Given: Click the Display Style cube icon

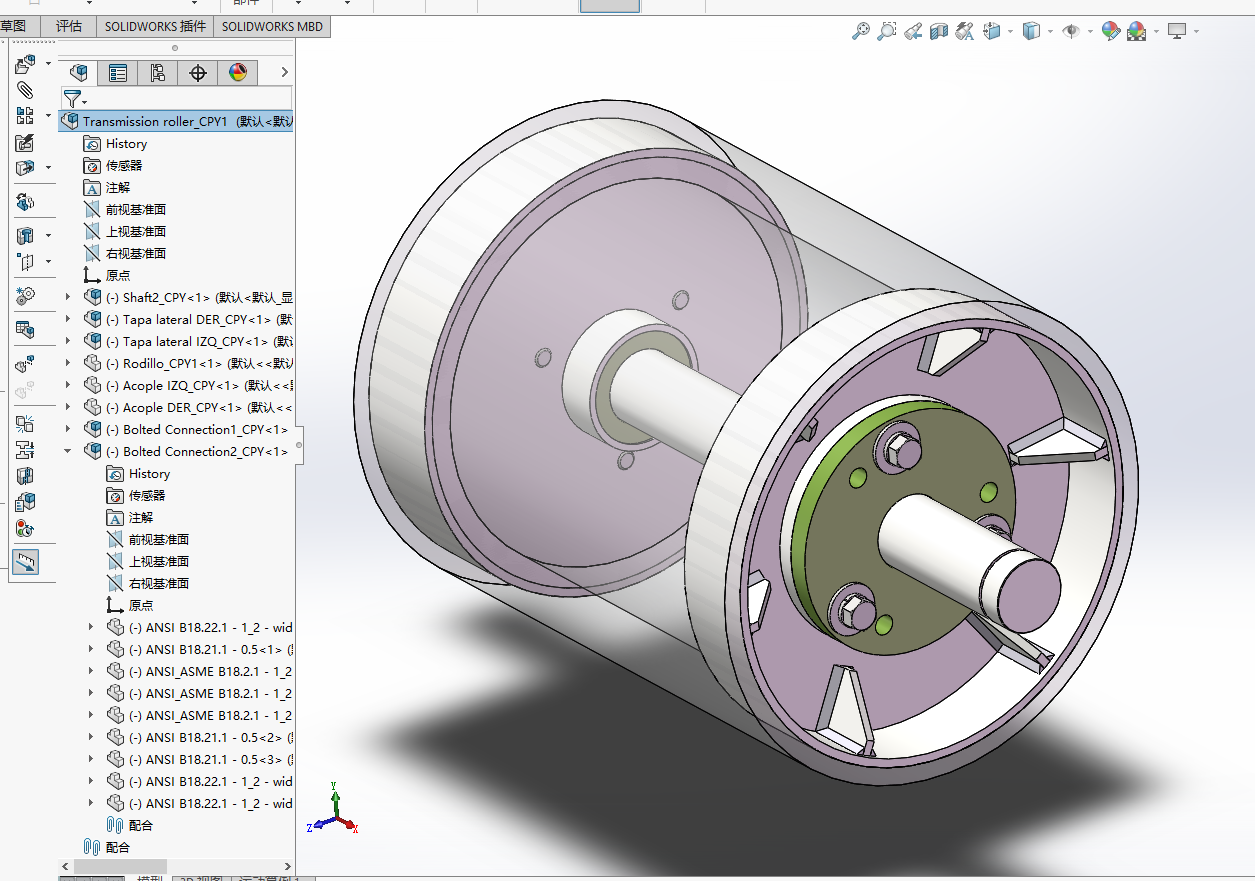Looking at the screenshot, I should pyautogui.click(x=1031, y=32).
